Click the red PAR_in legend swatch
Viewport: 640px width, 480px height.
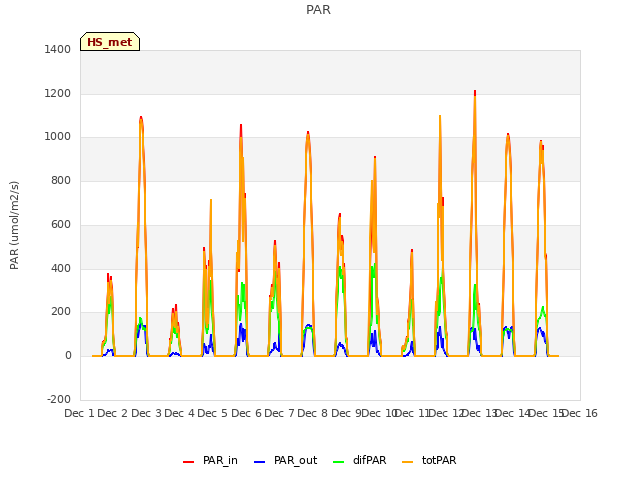click(189, 462)
